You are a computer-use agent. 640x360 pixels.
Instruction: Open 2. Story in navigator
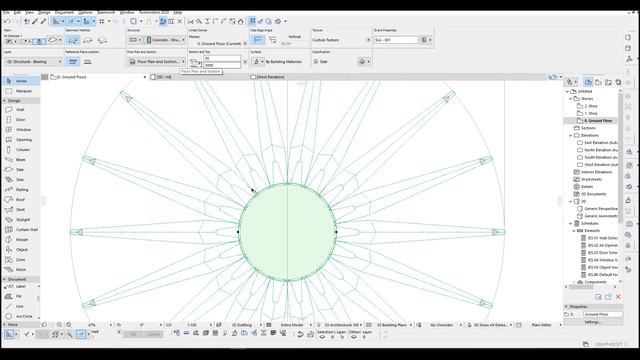591,106
